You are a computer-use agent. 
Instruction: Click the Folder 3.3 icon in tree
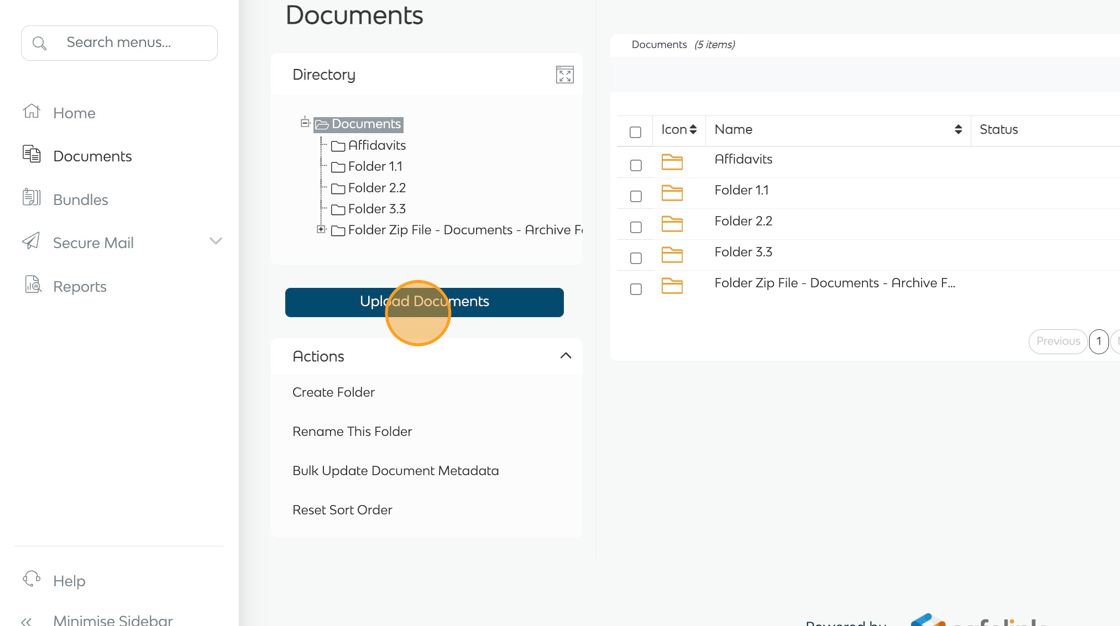(338, 209)
